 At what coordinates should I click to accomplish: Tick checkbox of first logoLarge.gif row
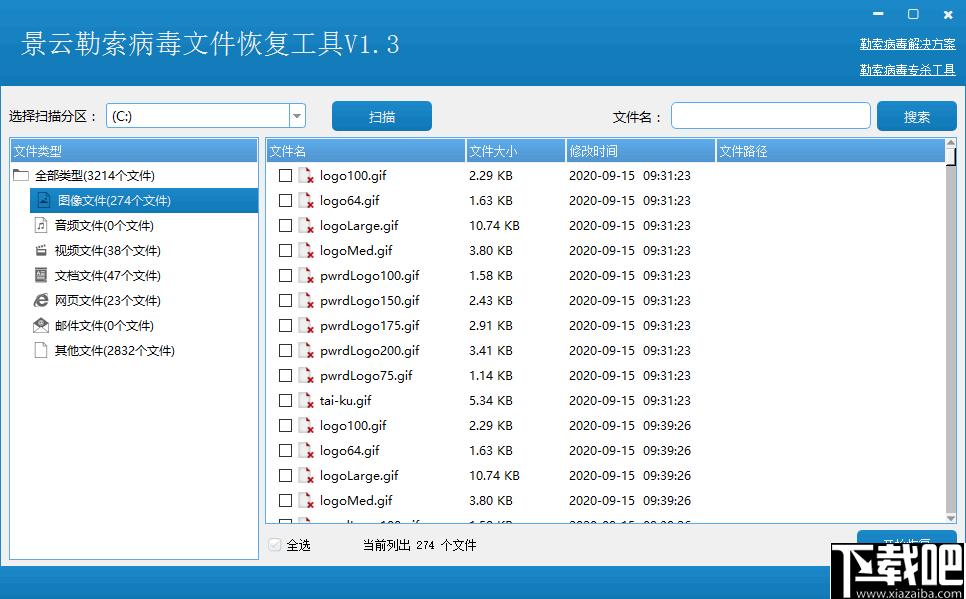[285, 226]
